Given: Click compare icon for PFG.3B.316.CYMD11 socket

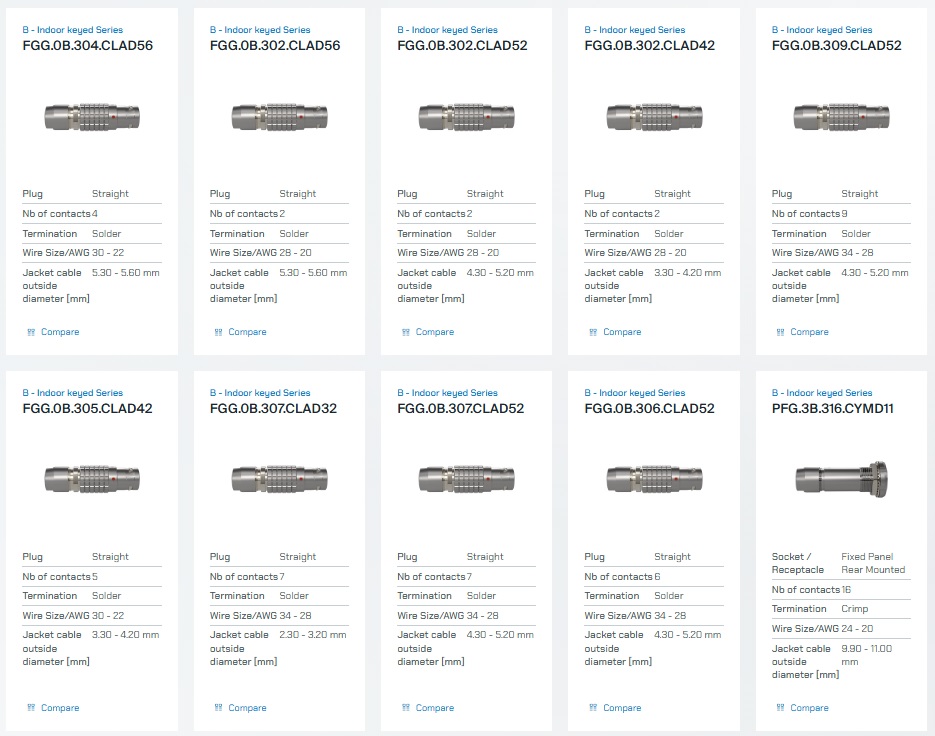Looking at the screenshot, I should (779, 708).
